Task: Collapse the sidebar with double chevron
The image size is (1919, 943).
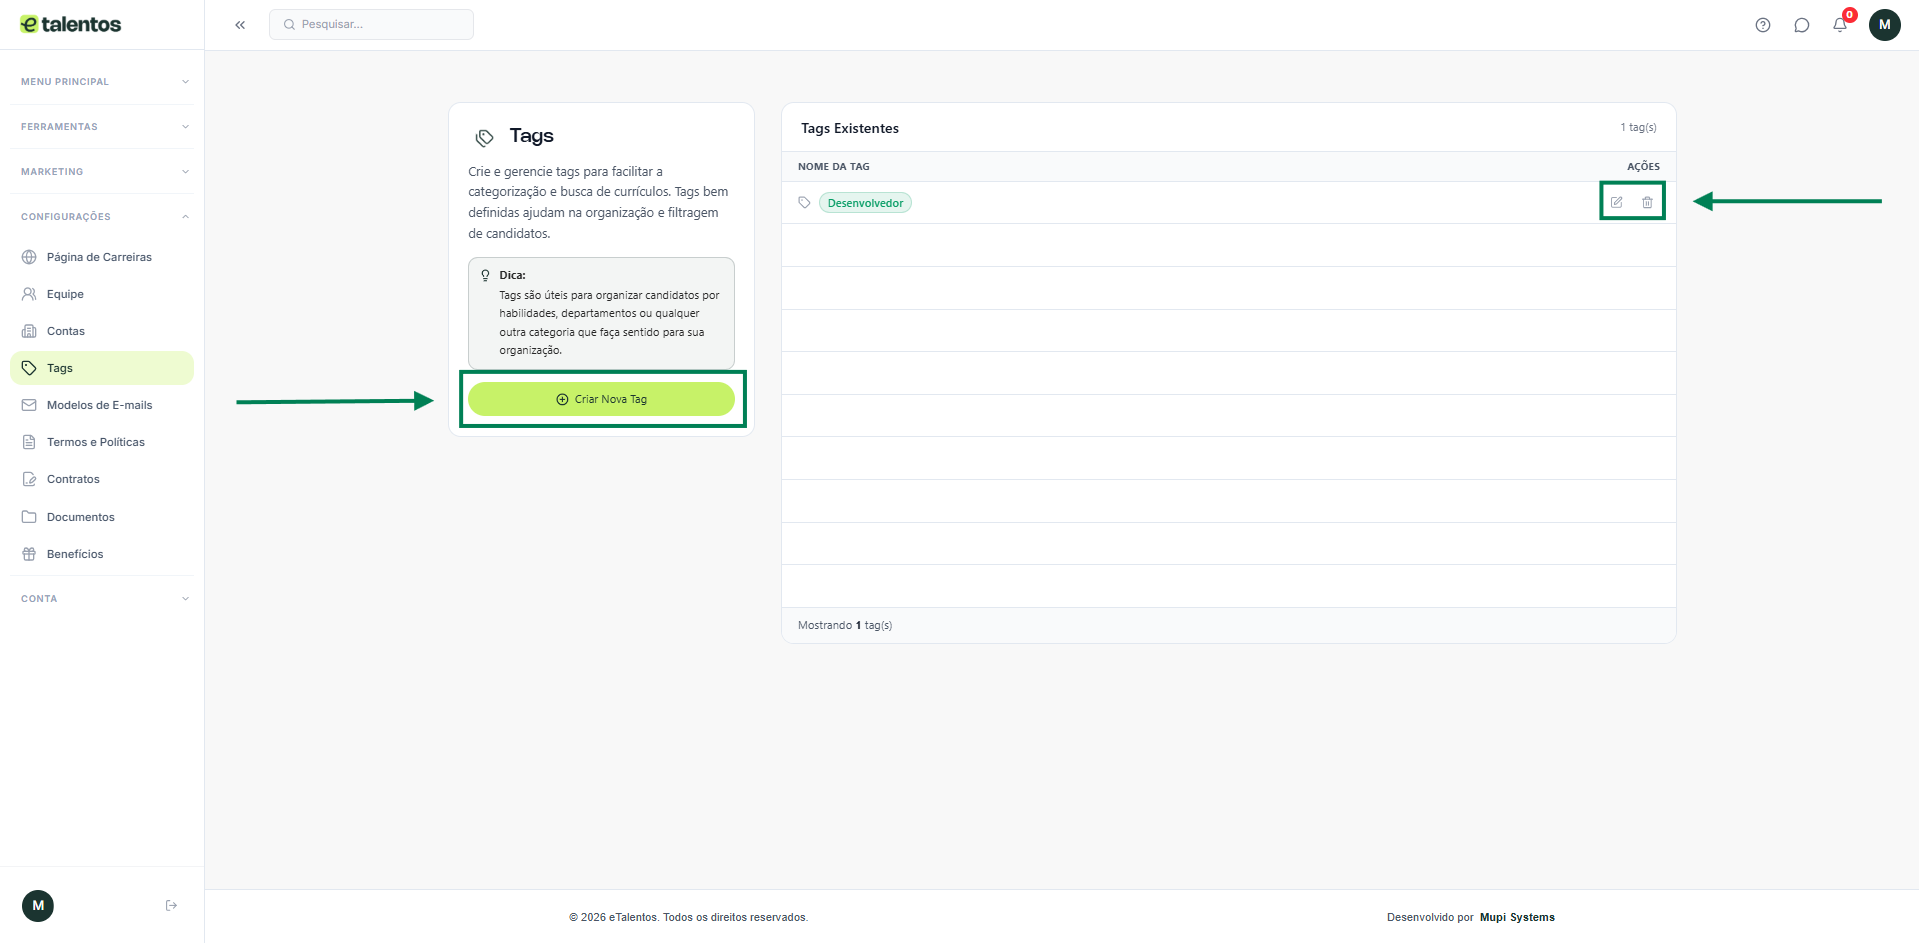Action: pos(240,25)
